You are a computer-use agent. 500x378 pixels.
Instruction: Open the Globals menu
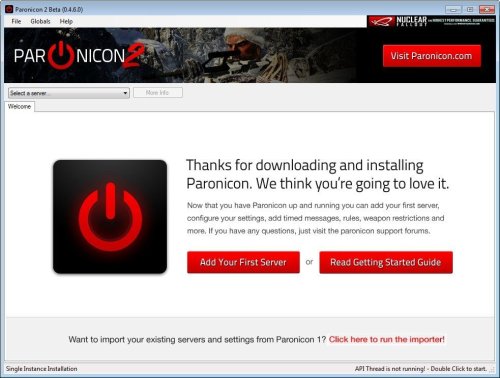point(40,21)
